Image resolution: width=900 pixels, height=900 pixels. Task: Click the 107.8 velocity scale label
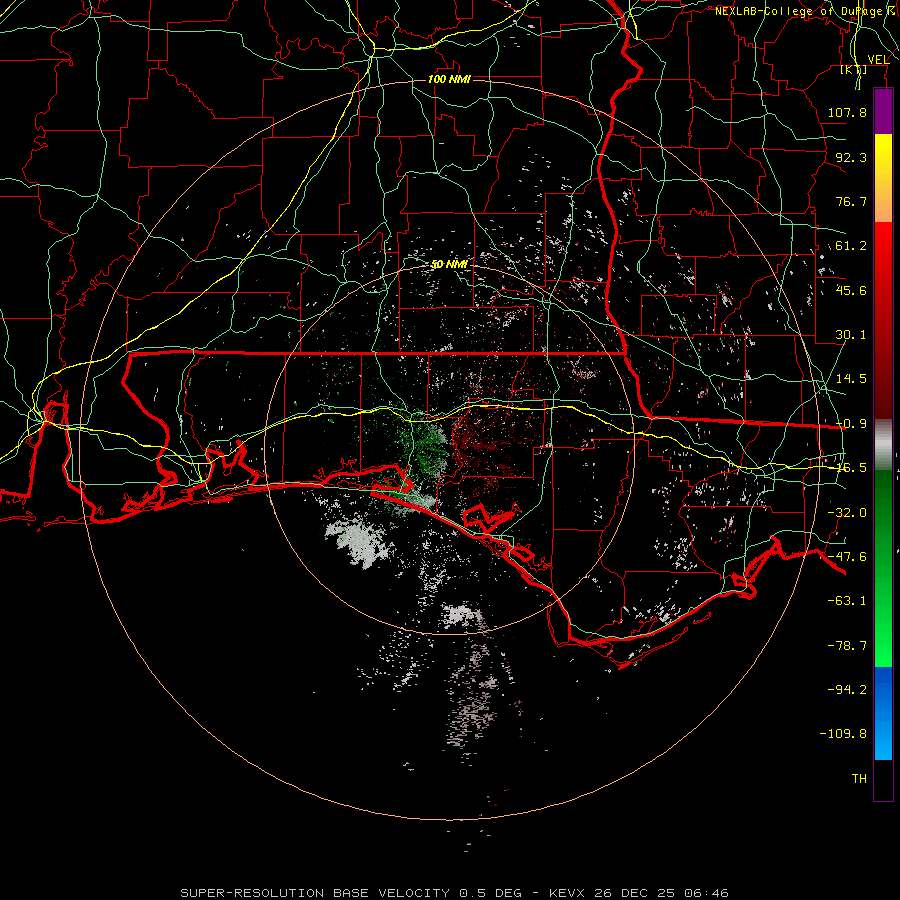pyautogui.click(x=847, y=112)
